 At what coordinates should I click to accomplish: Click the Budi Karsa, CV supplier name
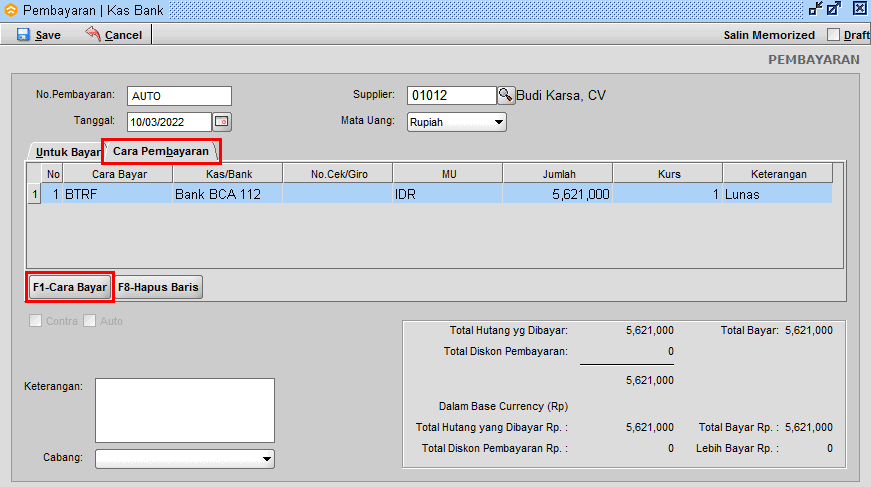point(561,96)
